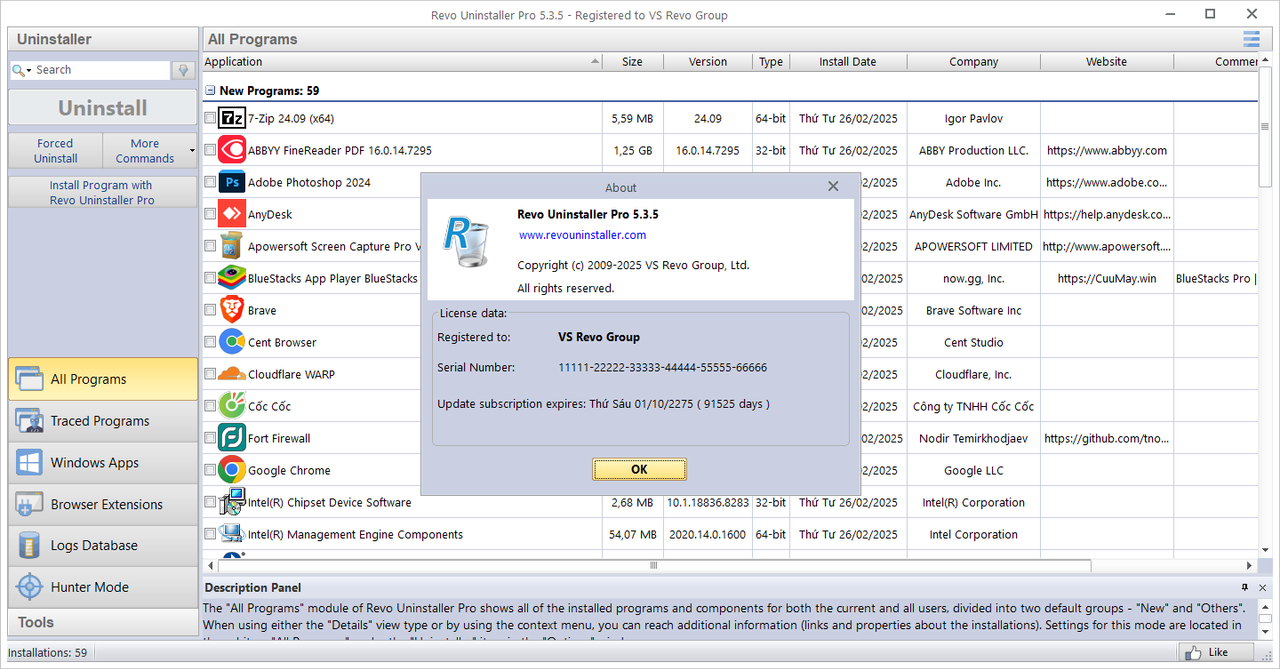
Task: Select the All Programs sidebar module
Action: click(103, 379)
